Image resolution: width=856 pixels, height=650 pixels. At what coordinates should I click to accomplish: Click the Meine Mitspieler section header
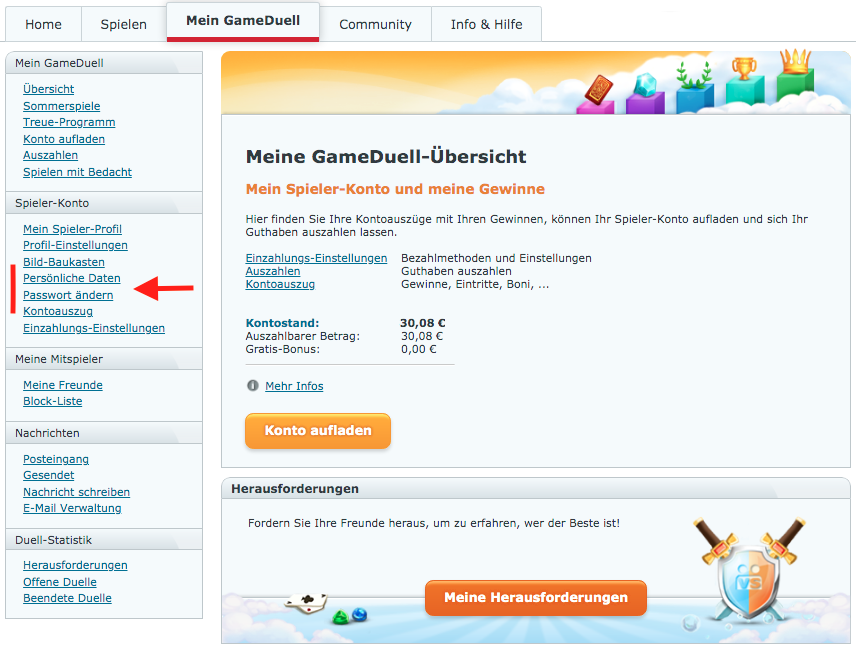(104, 359)
